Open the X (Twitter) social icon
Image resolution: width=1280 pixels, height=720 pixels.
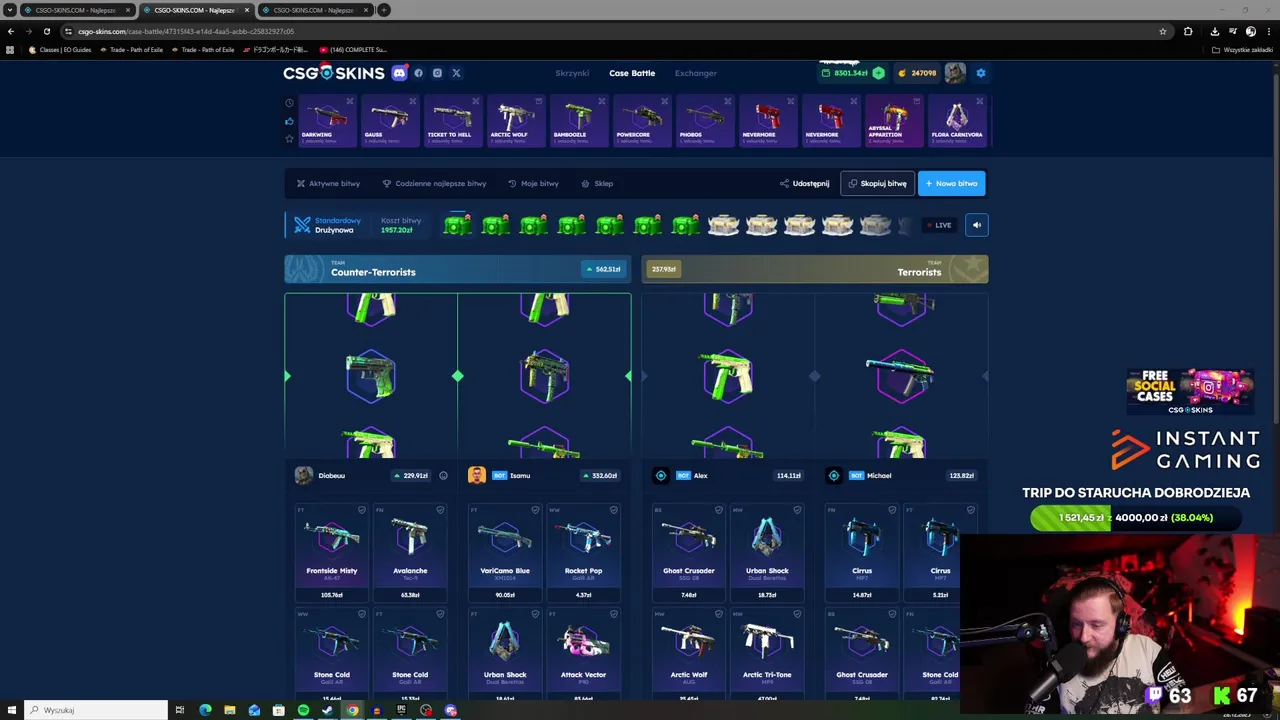coord(456,73)
